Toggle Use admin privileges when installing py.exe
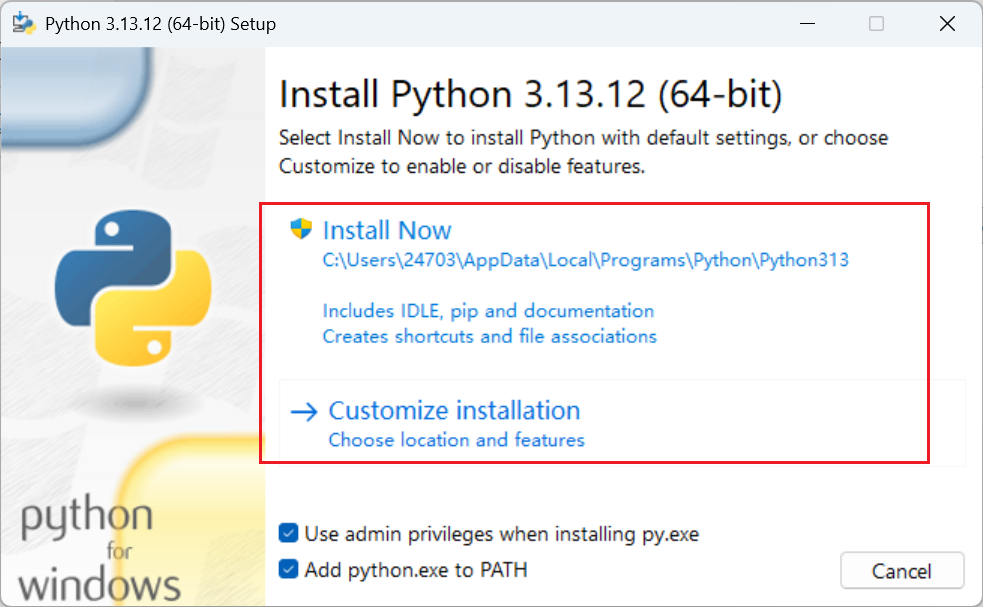Viewport: 983px width, 607px height. click(x=288, y=534)
